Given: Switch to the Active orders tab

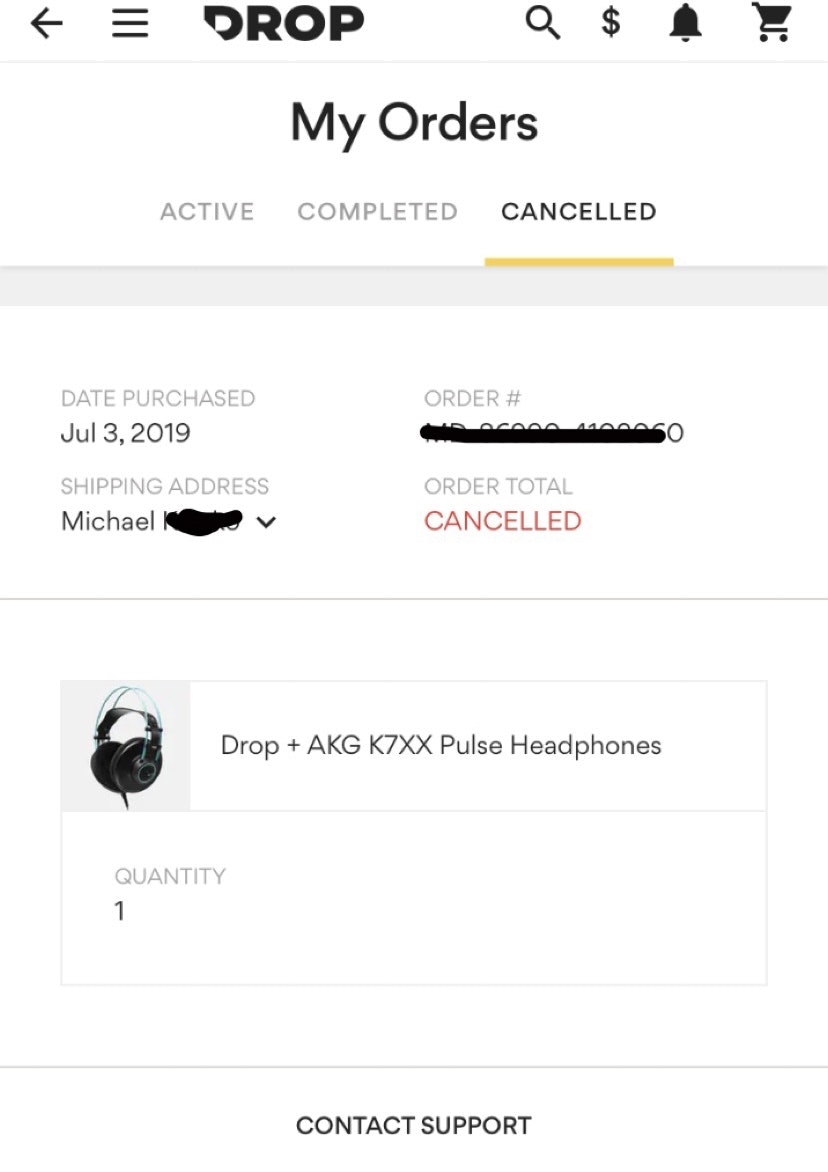Looking at the screenshot, I should 207,212.
